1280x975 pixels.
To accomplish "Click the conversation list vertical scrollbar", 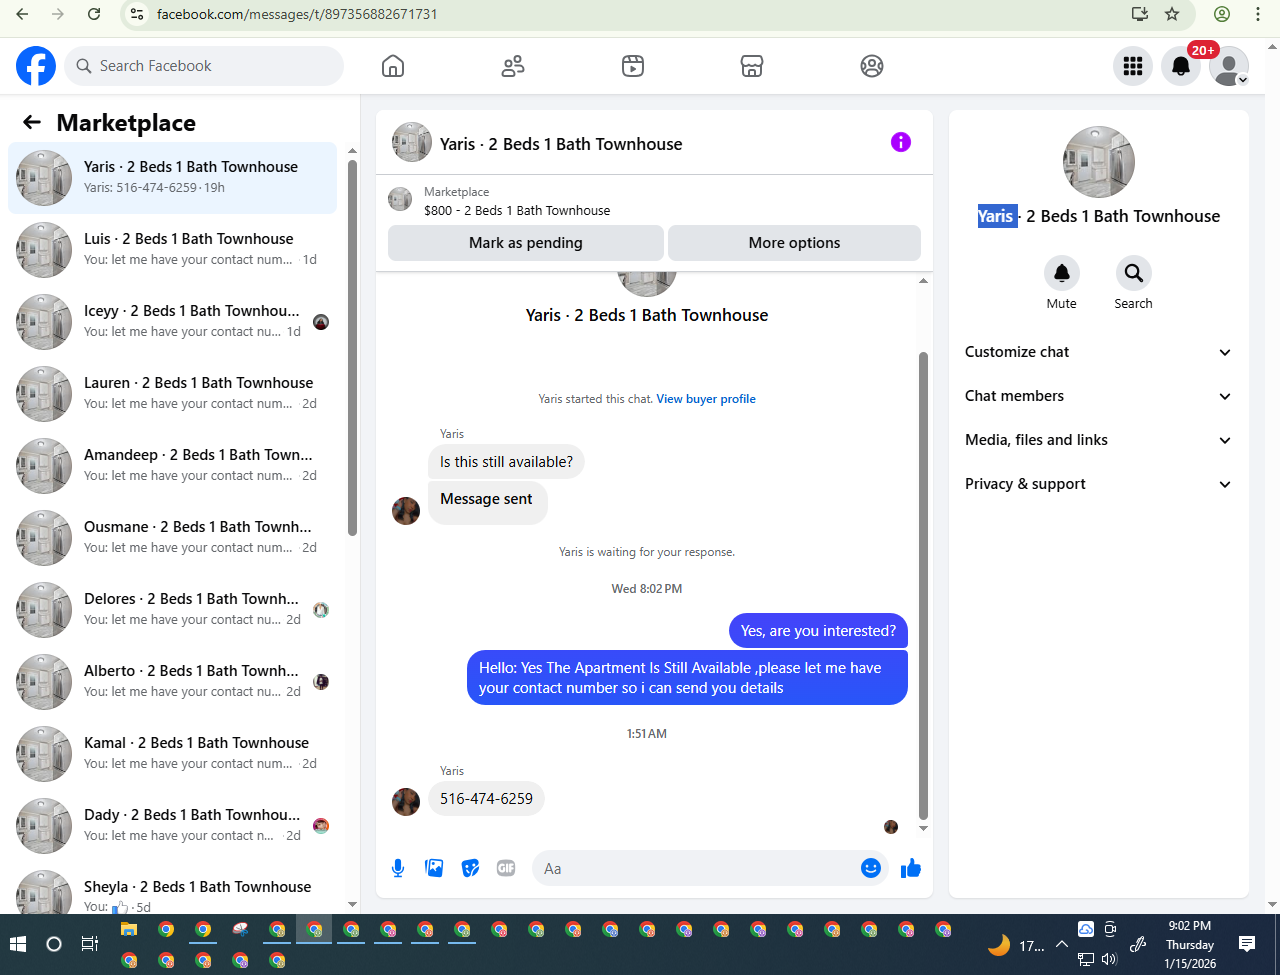I will [352, 348].
